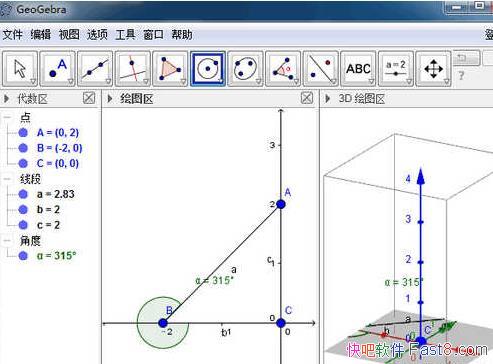This screenshot has width=493, height=364.
Task: Open the 编辑 menu
Action: (x=41, y=35)
